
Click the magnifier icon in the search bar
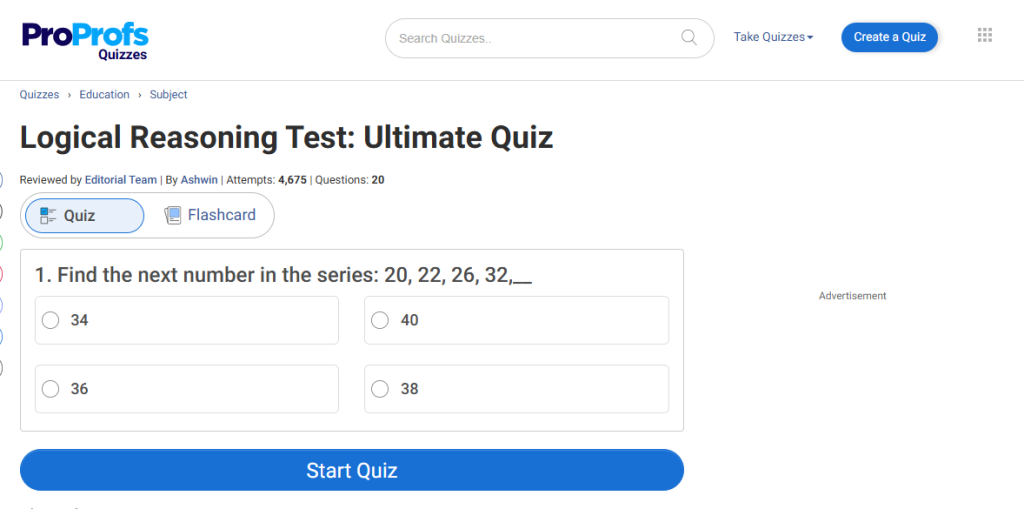coord(689,38)
